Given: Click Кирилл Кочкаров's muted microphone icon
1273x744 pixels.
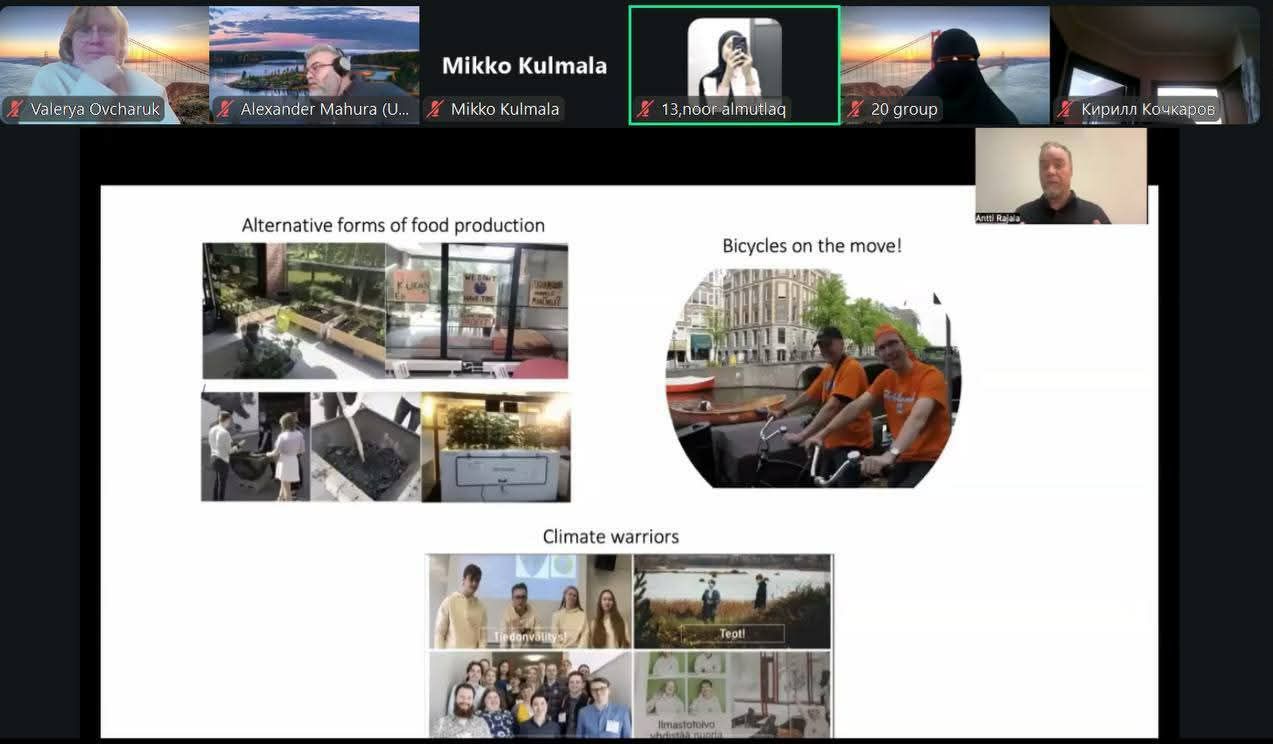Looking at the screenshot, I should (x=1065, y=109).
